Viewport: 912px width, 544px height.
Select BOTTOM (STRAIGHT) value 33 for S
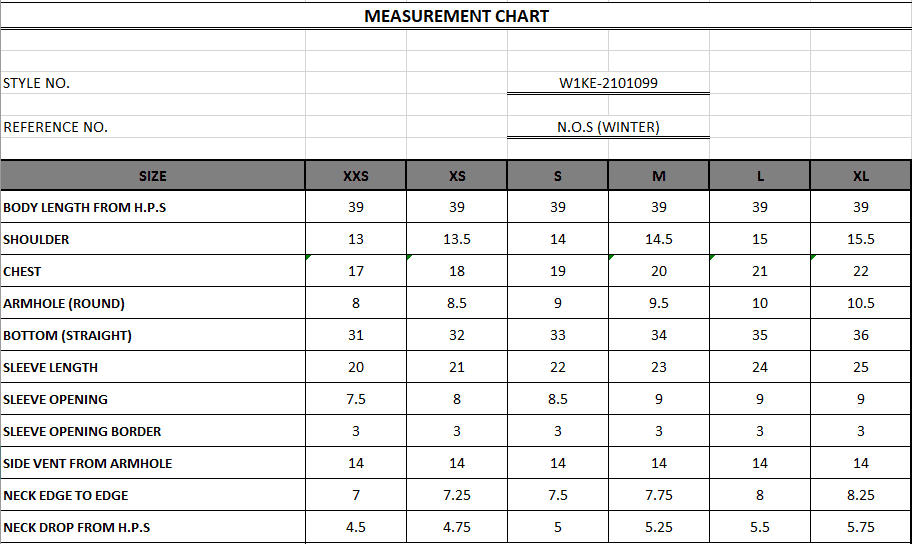click(x=558, y=336)
